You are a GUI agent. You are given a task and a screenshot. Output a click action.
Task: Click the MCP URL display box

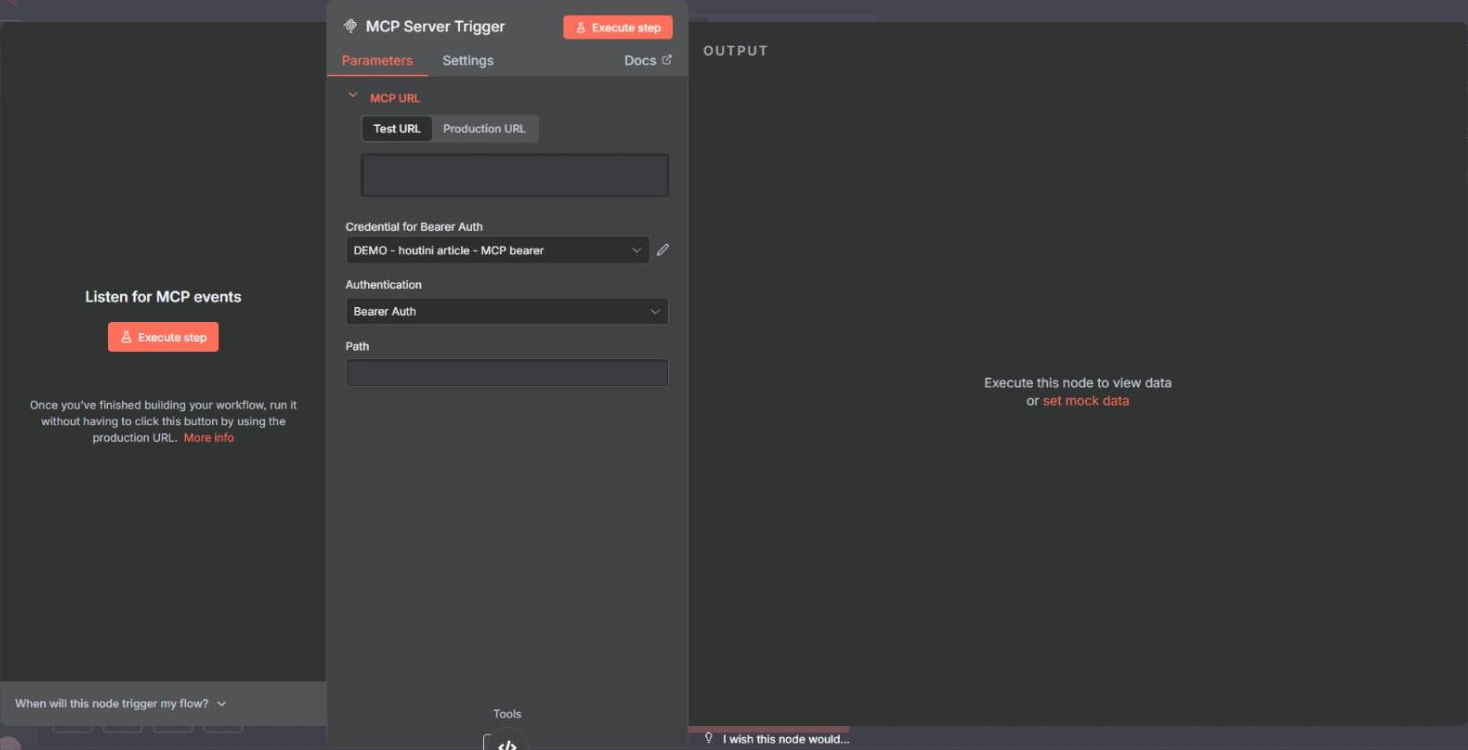[515, 175]
